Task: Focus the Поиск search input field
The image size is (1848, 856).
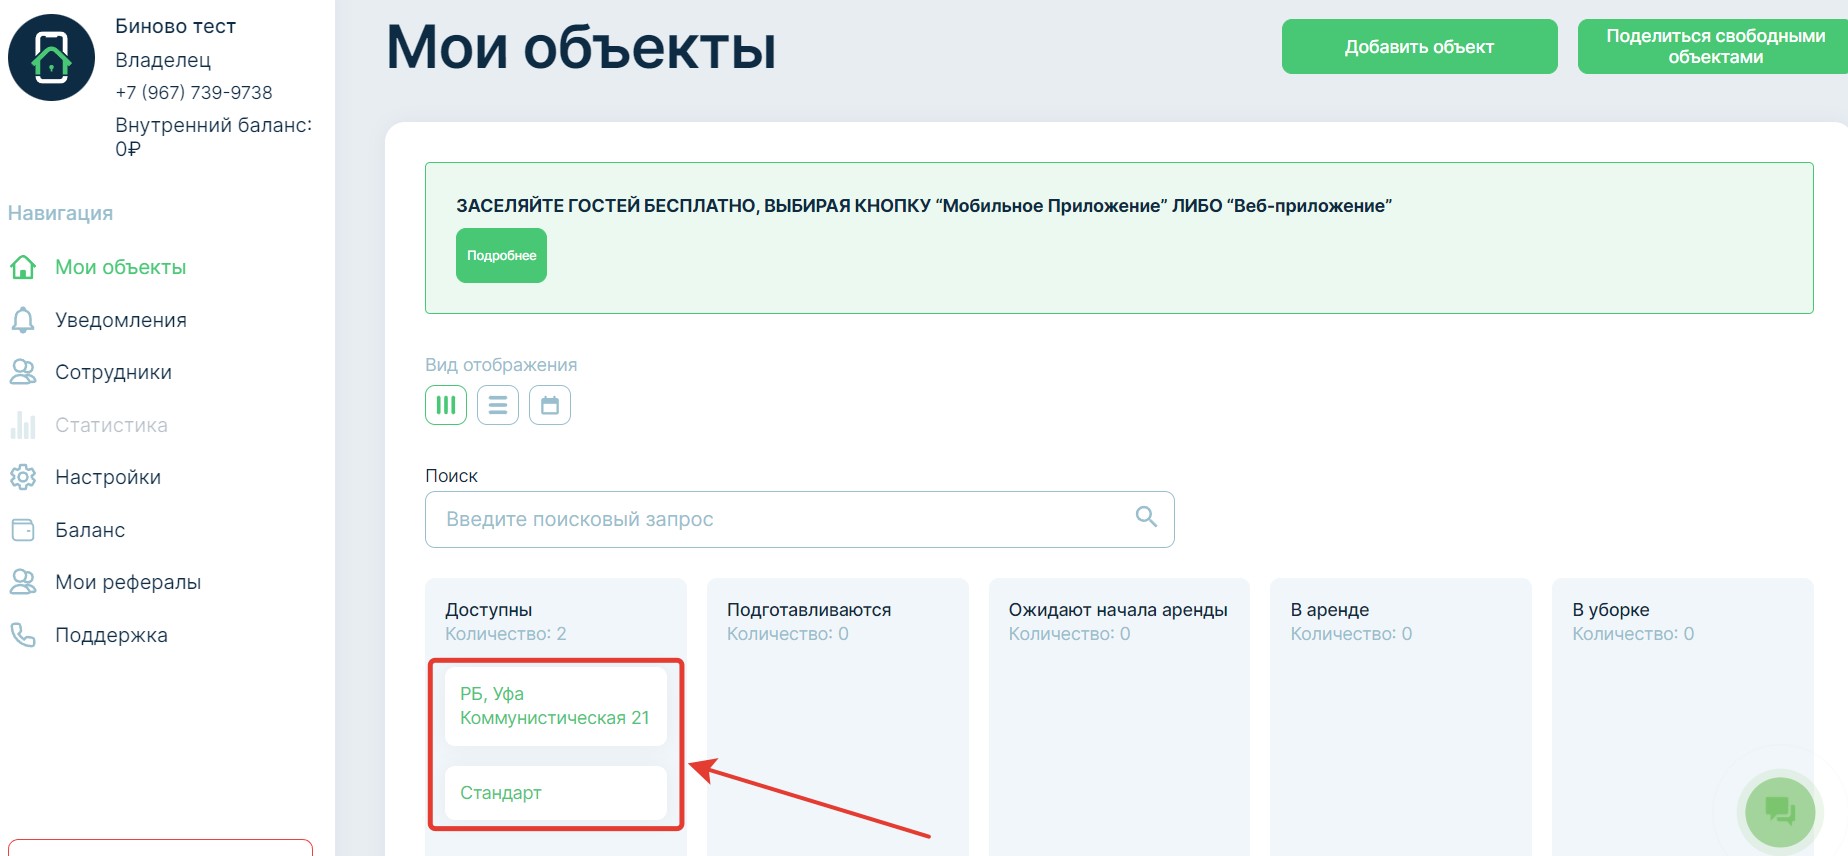Action: tap(780, 519)
